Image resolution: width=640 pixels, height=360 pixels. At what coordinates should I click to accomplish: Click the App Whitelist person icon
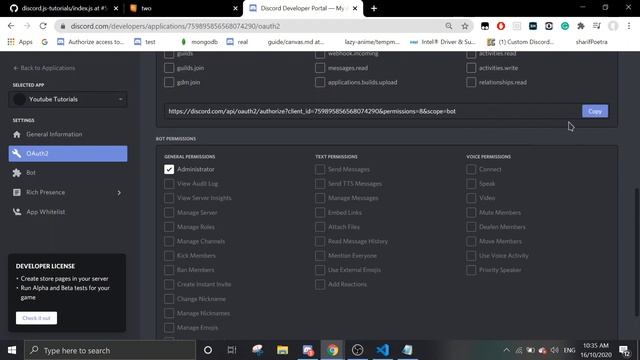[17, 212]
